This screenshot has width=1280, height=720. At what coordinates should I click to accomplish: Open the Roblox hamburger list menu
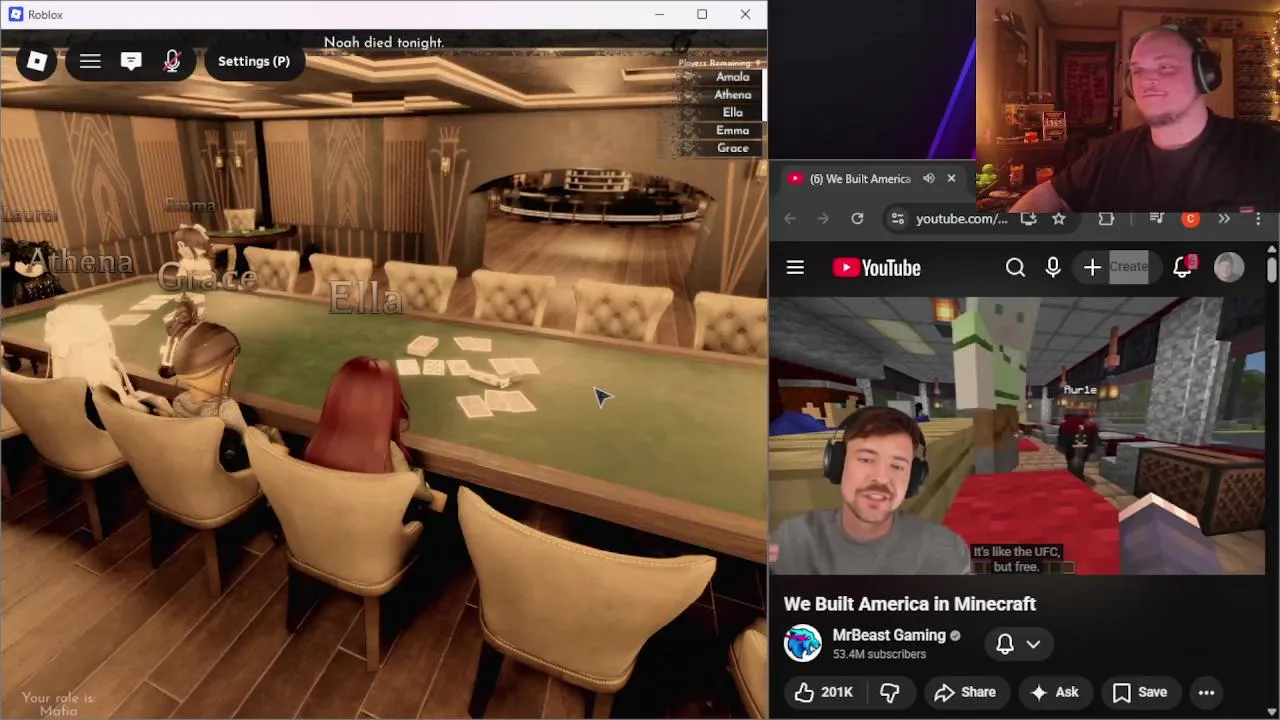(x=90, y=61)
